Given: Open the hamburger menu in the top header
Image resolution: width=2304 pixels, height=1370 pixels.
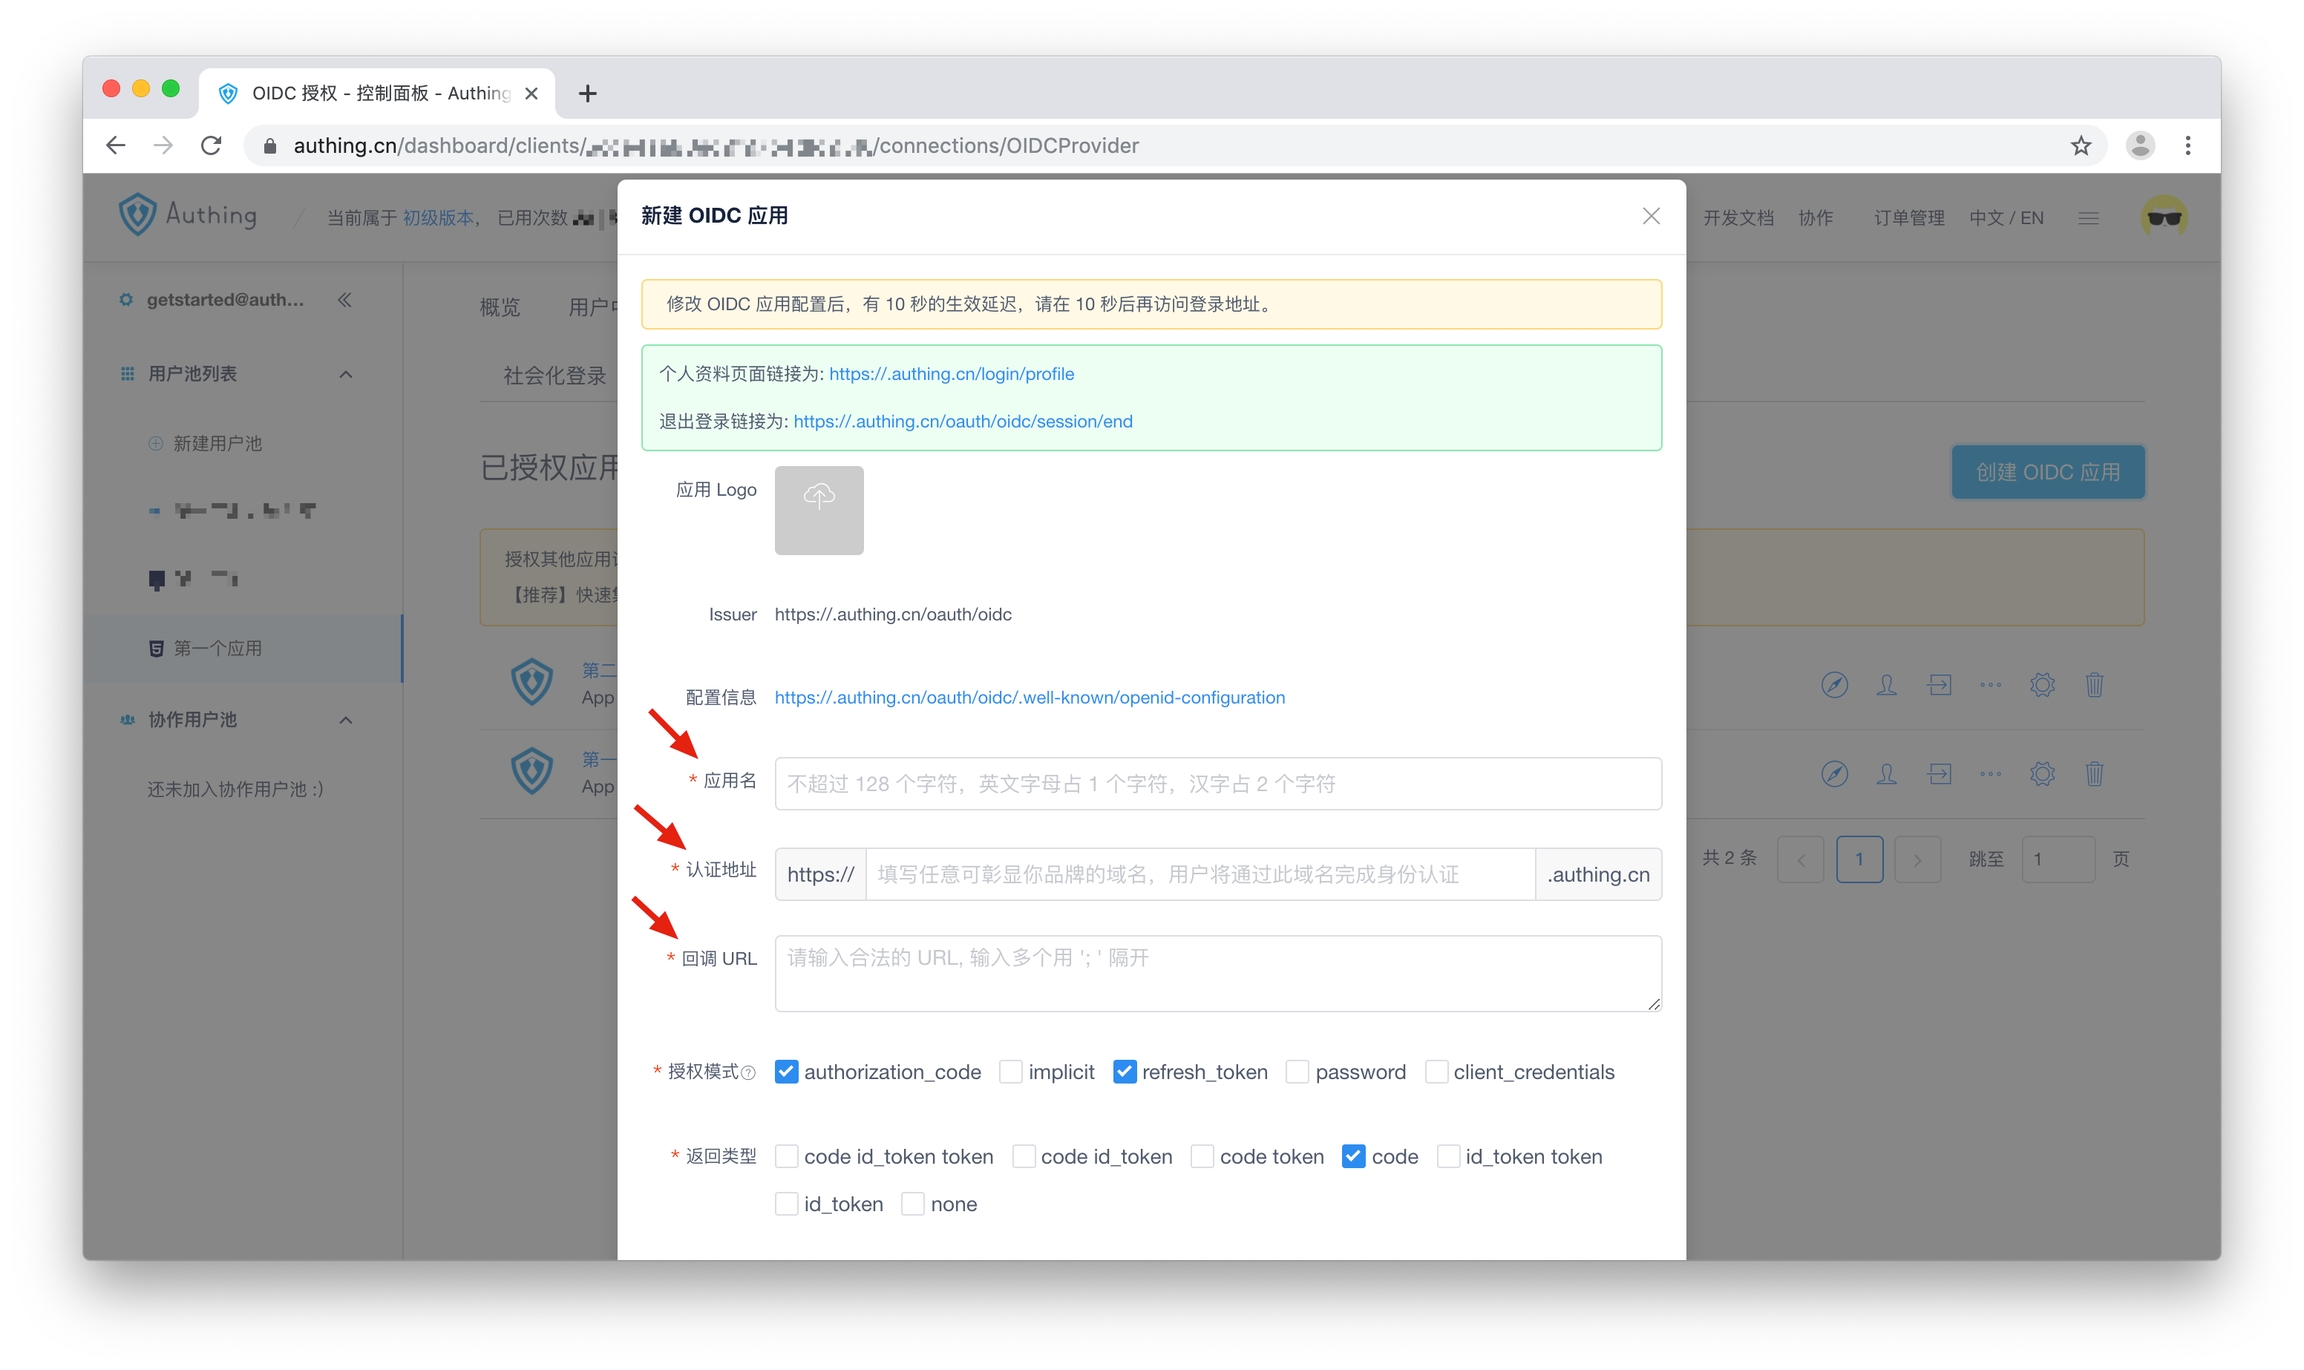Looking at the screenshot, I should (2088, 218).
